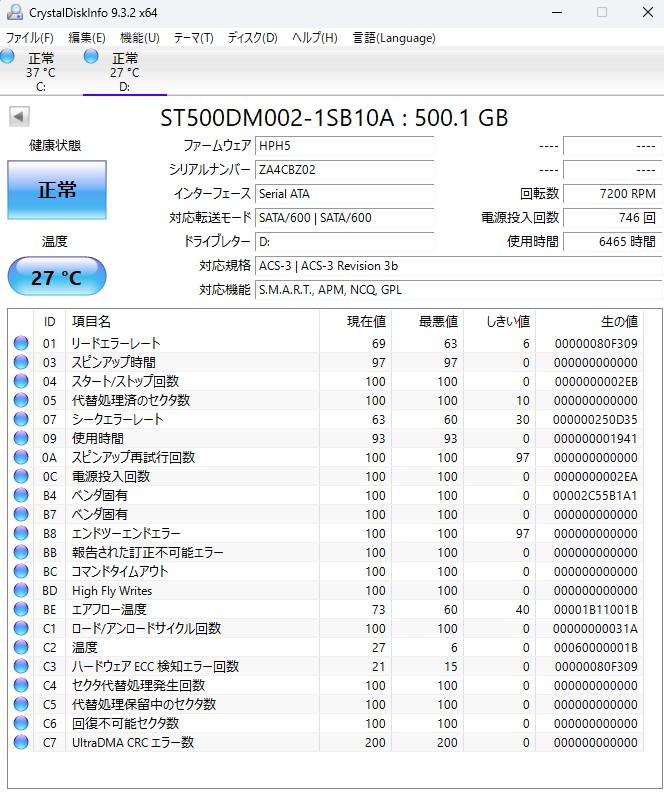Select the D: drive status orb
This screenshot has width=664, height=792.
(91, 56)
